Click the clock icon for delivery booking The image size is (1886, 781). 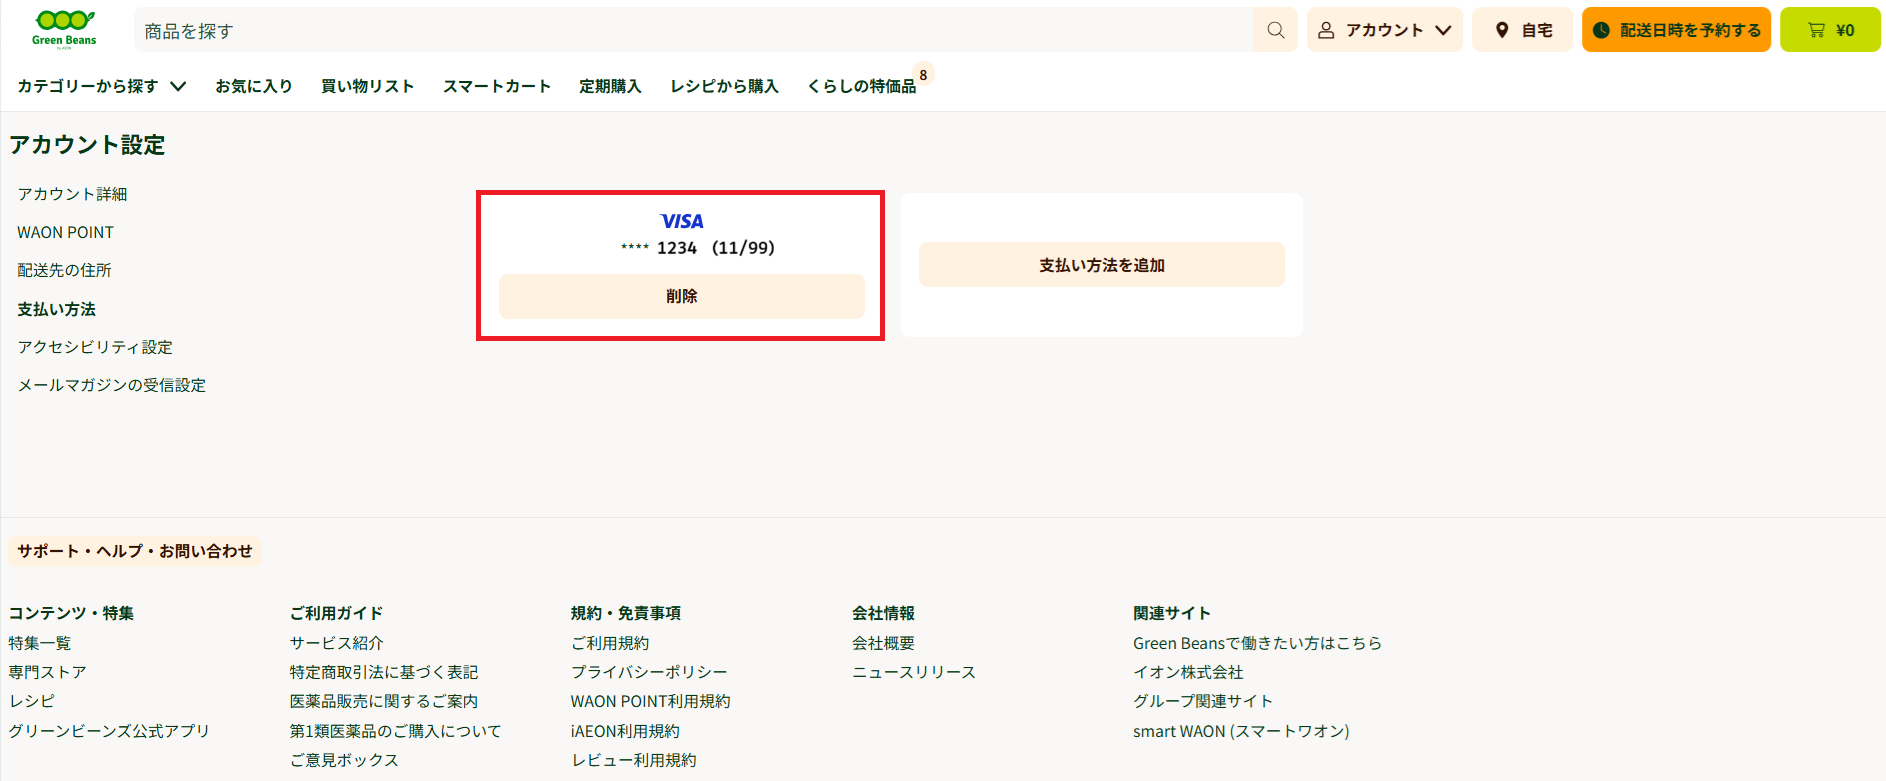coord(1601,30)
